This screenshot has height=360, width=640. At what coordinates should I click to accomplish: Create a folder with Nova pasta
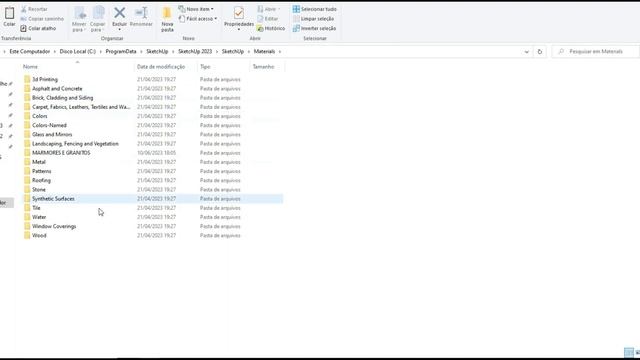click(167, 19)
